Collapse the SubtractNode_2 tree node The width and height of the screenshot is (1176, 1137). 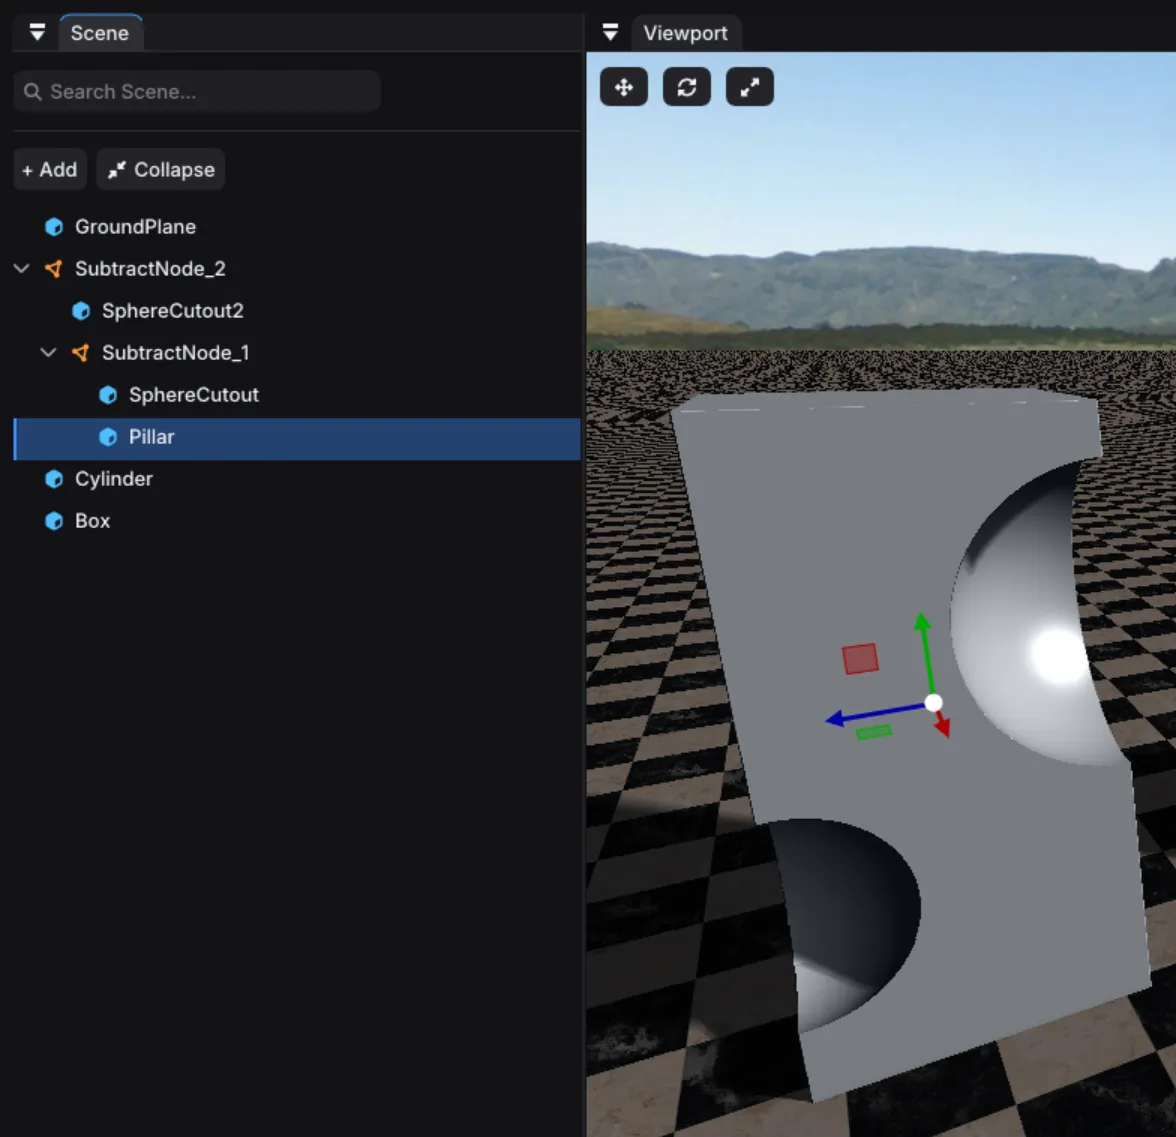[22, 268]
